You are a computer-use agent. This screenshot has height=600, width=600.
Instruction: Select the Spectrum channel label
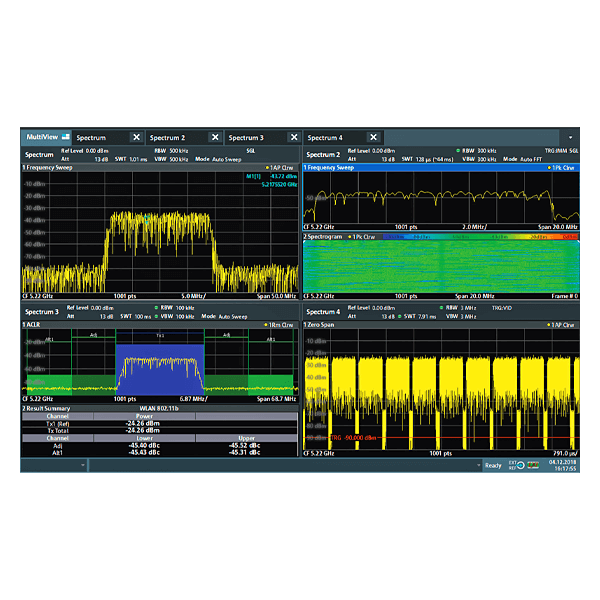click(39, 155)
